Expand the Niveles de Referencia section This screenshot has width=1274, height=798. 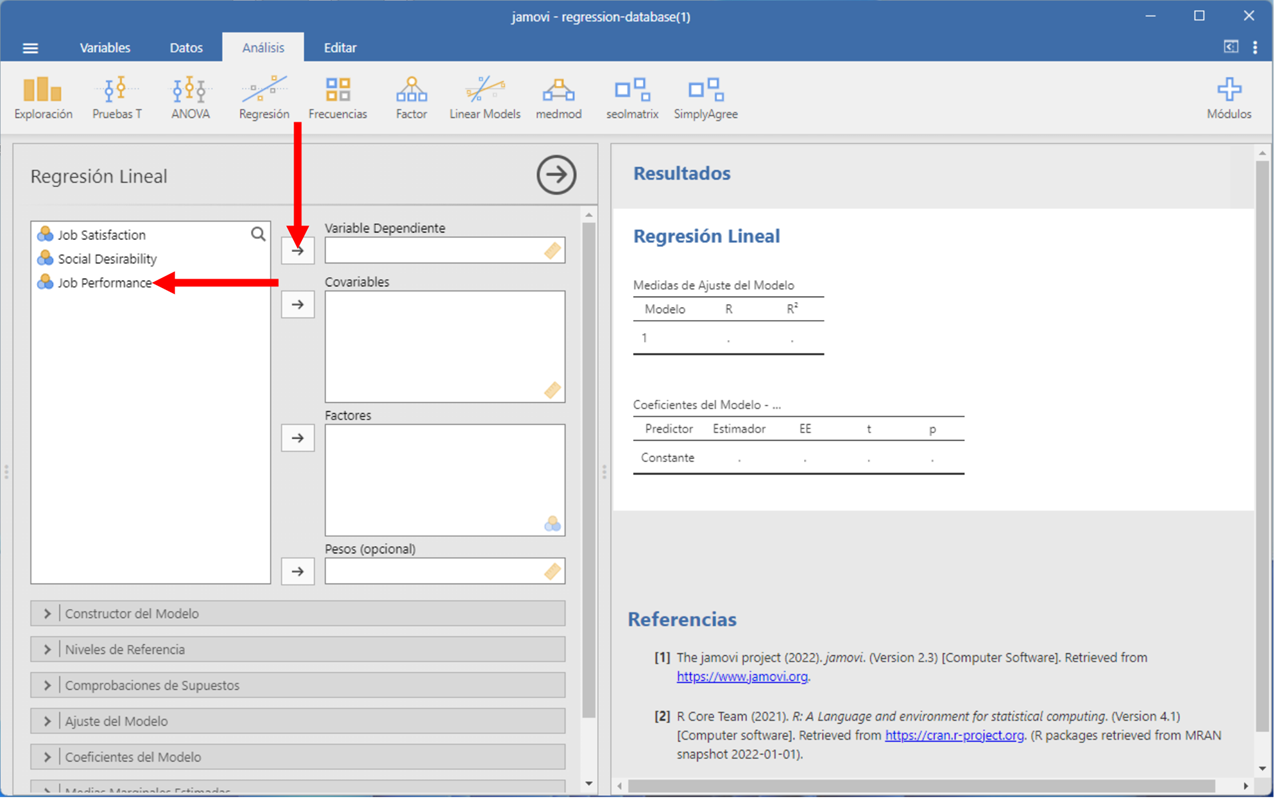pos(298,650)
